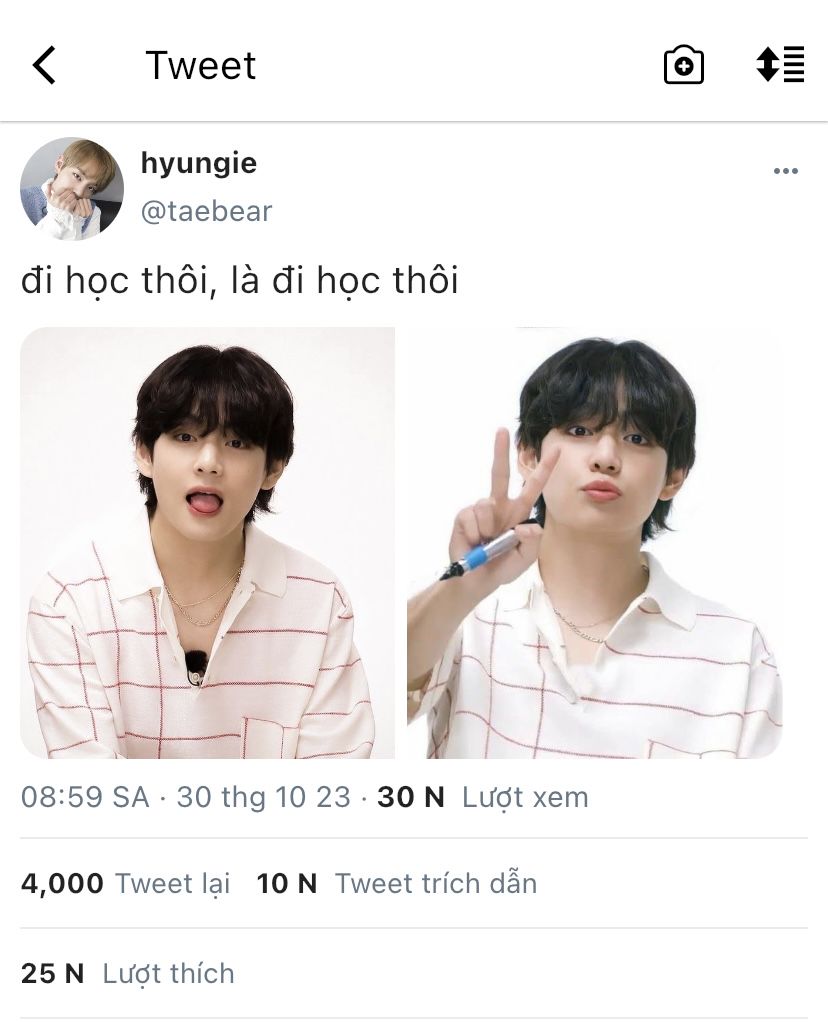Tap the Lượt xem views label

point(525,797)
